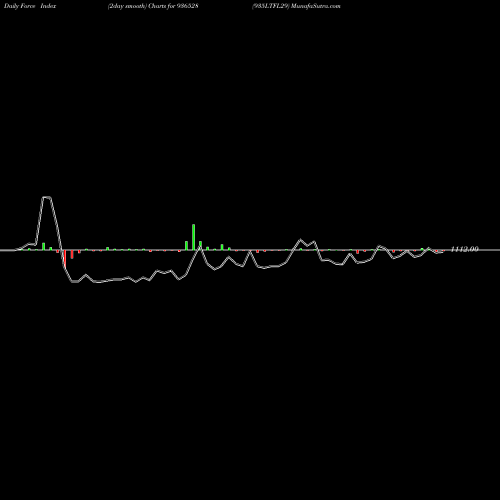Click the longest red bar below zero line
The height and width of the screenshot is (500, 500).
point(65,259)
